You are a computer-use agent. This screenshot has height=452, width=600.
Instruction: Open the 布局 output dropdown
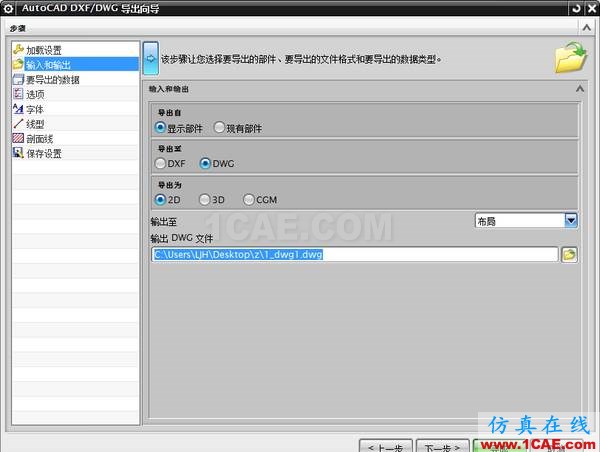tap(571, 220)
